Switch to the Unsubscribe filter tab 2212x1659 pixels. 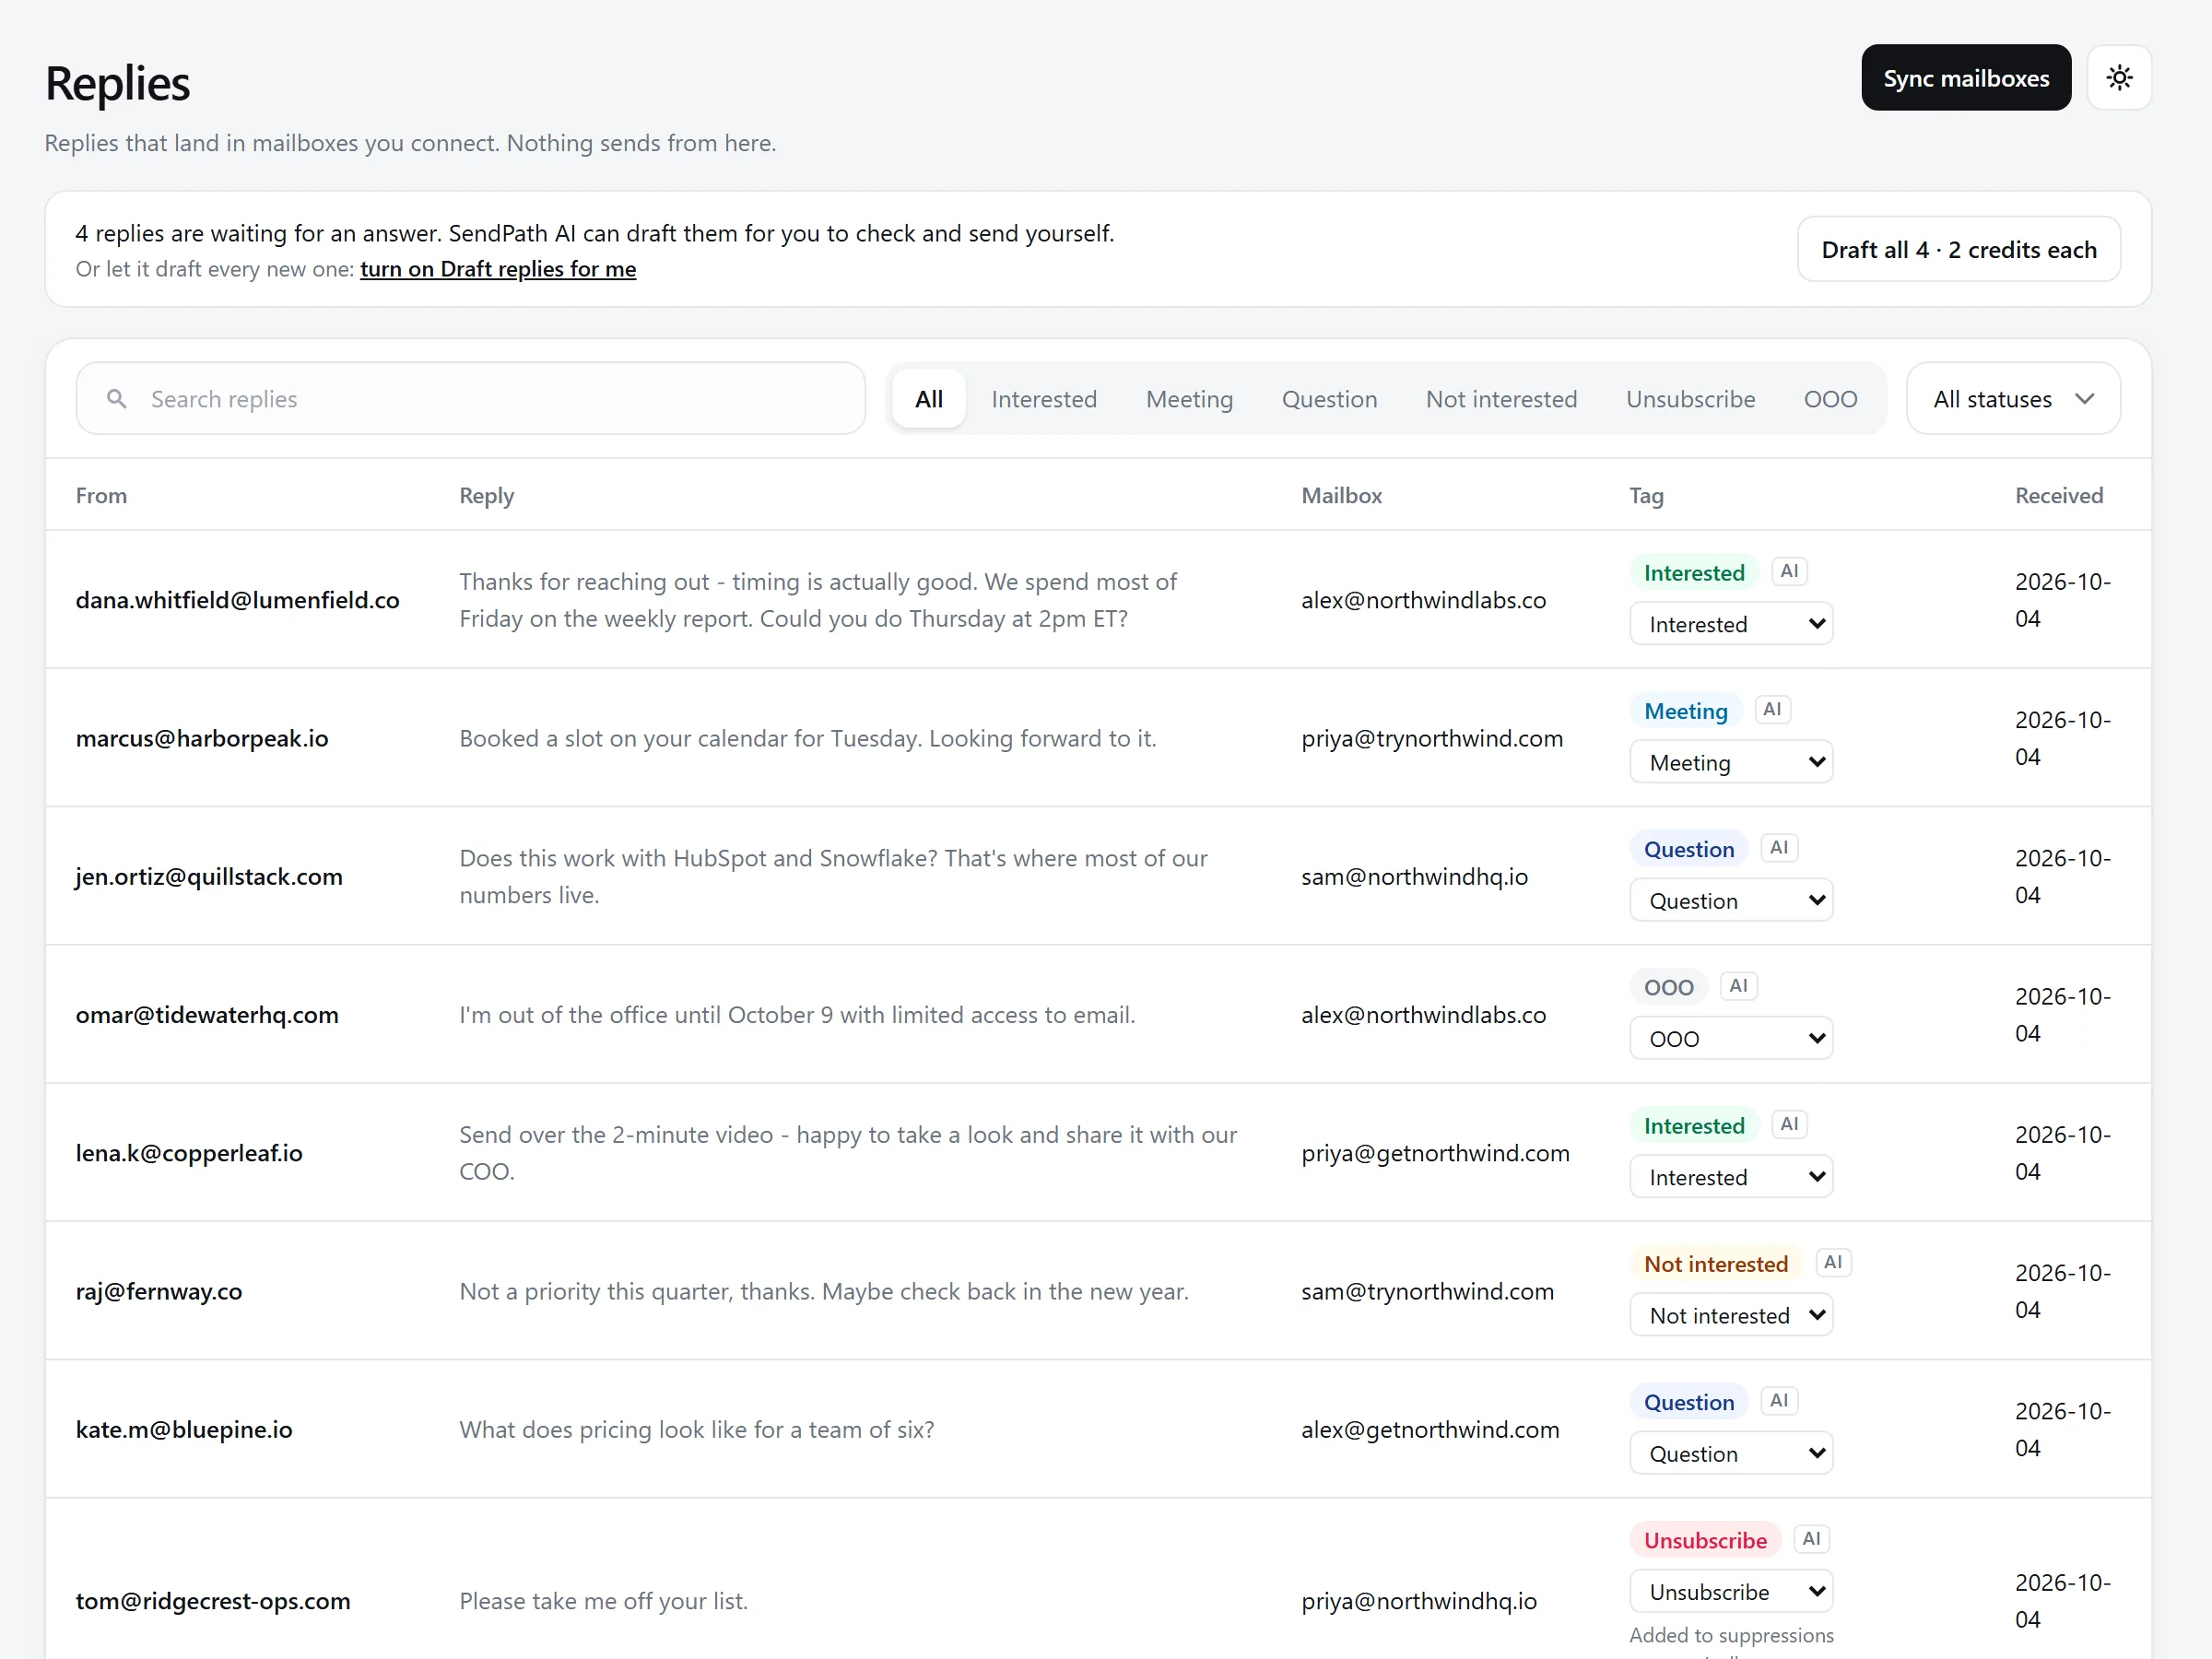click(x=1690, y=399)
